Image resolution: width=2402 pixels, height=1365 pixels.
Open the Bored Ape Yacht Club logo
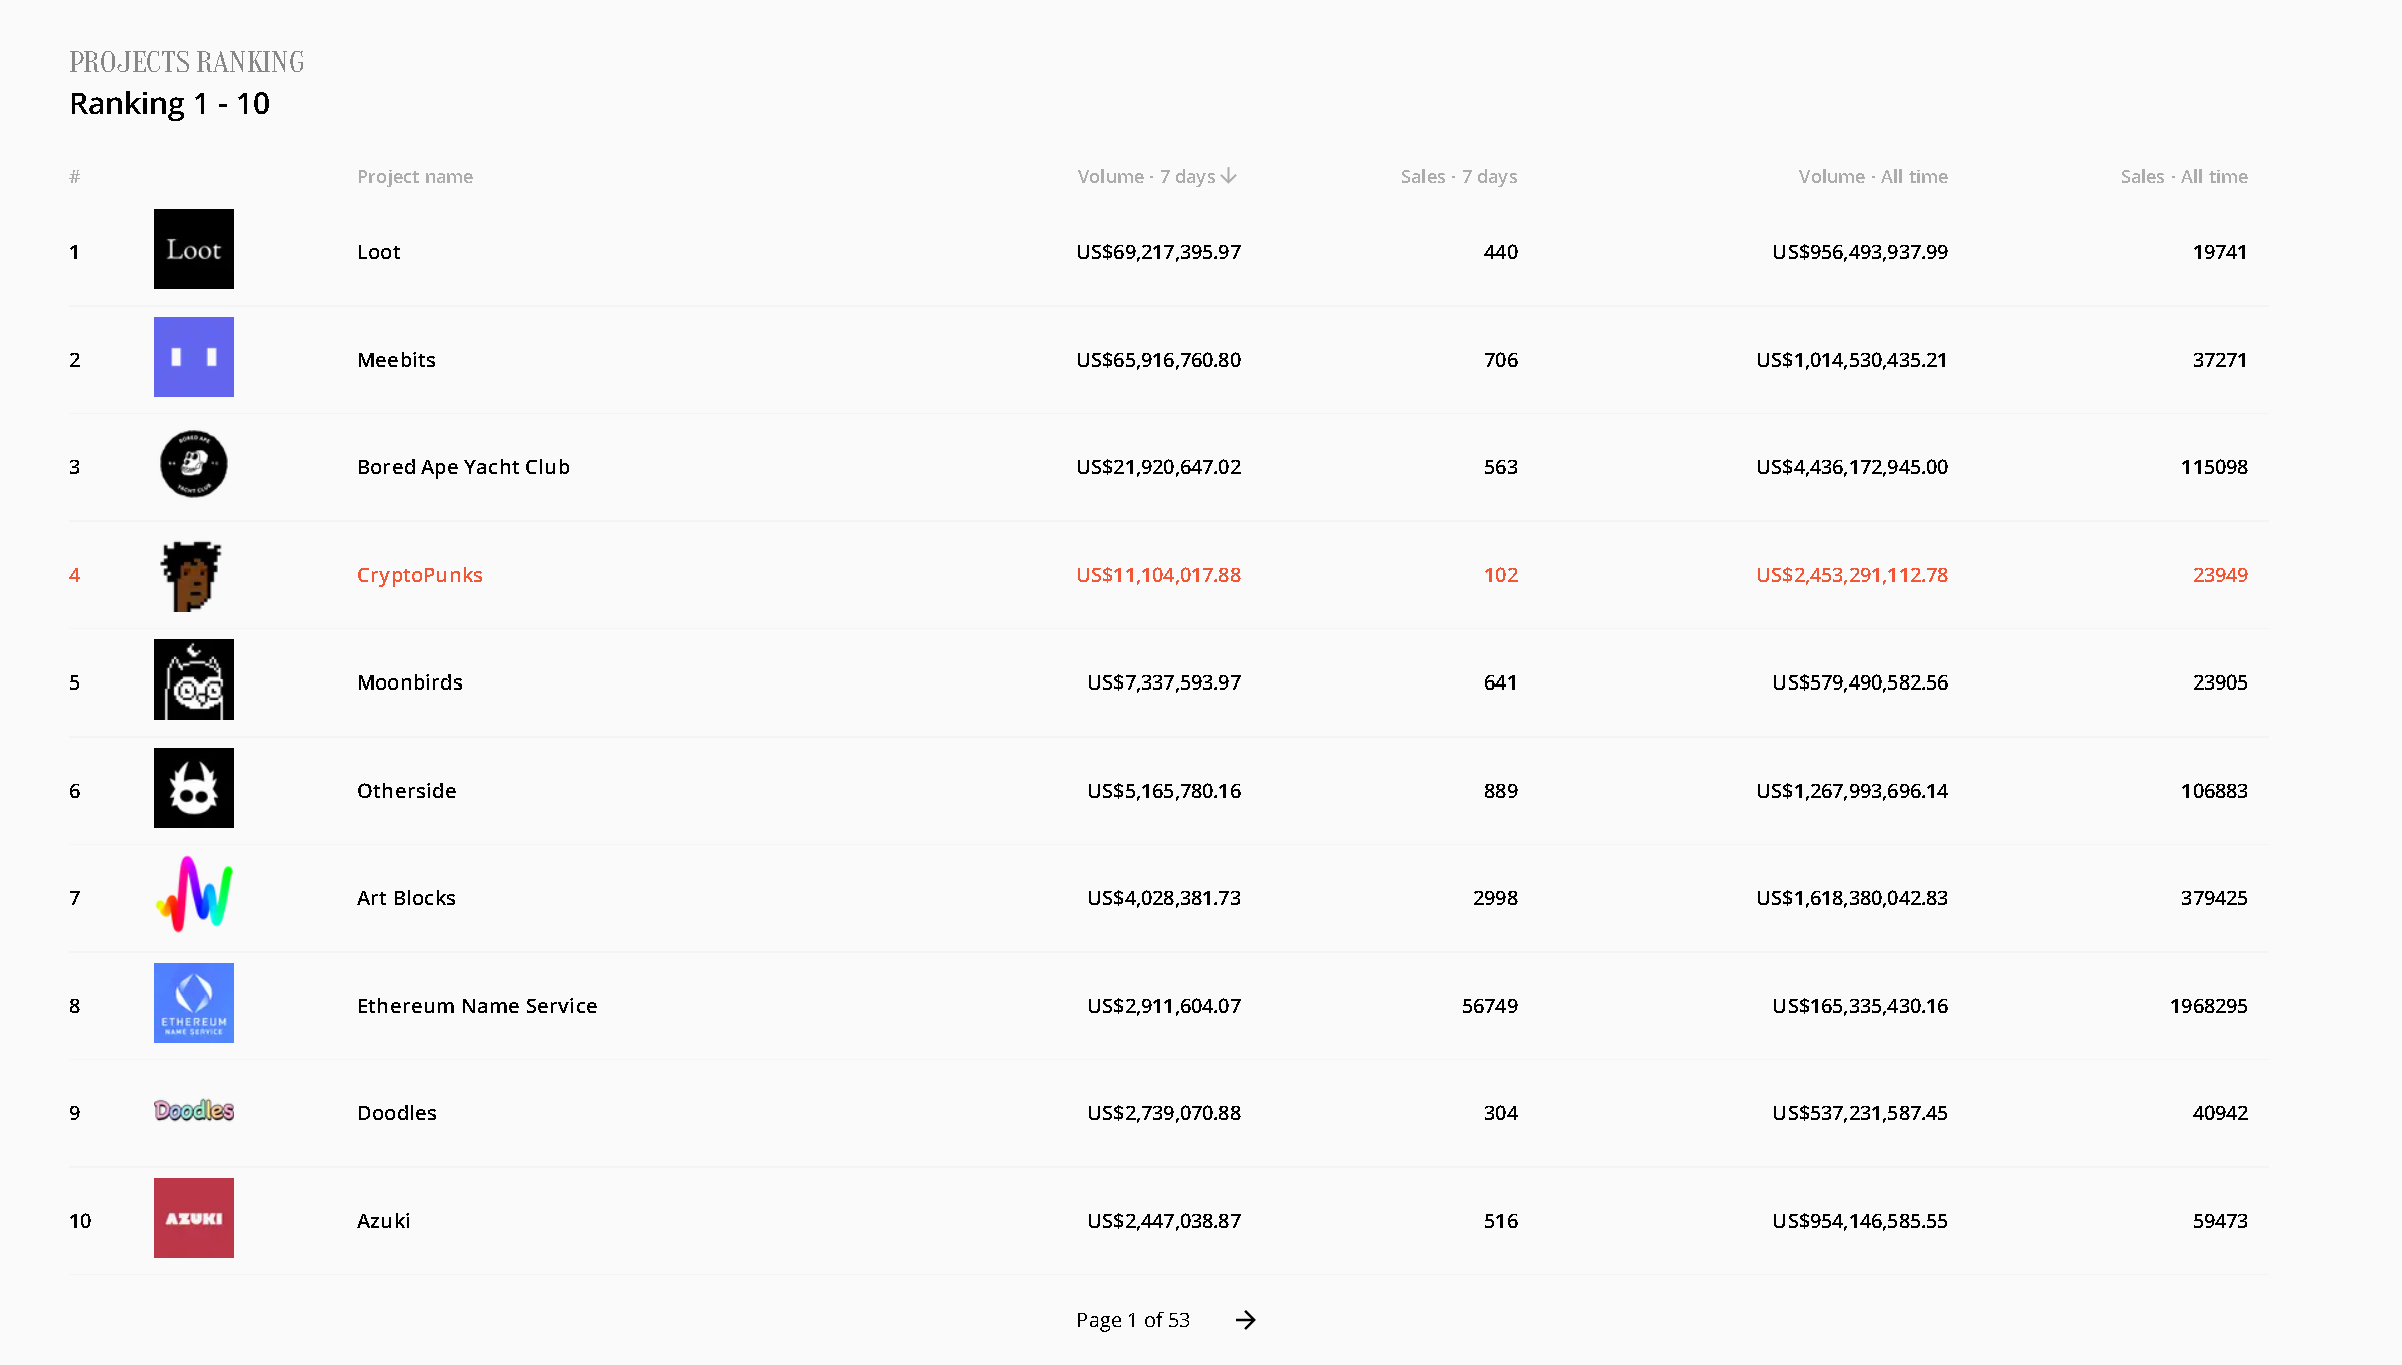click(193, 464)
